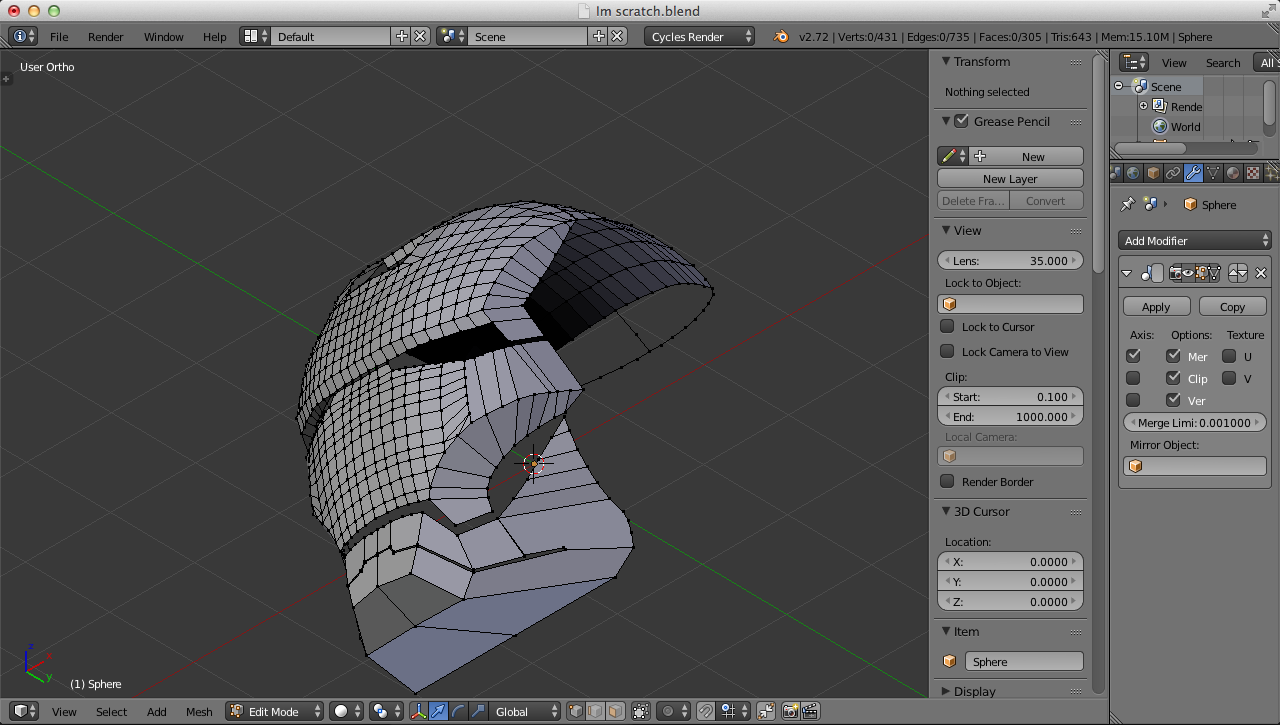The height and width of the screenshot is (725, 1280).
Task: Open the Object properties cube tab
Action: 1153,173
